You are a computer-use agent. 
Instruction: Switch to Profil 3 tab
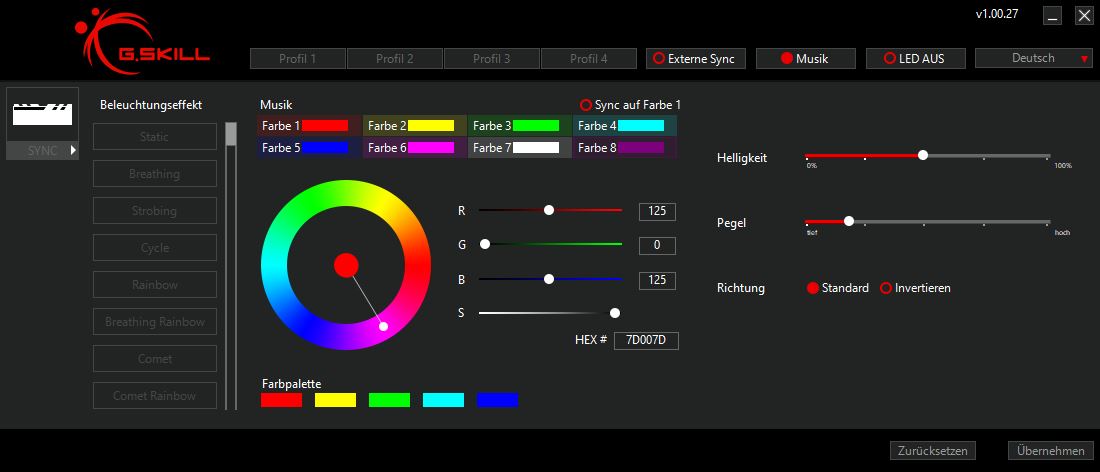click(x=491, y=59)
